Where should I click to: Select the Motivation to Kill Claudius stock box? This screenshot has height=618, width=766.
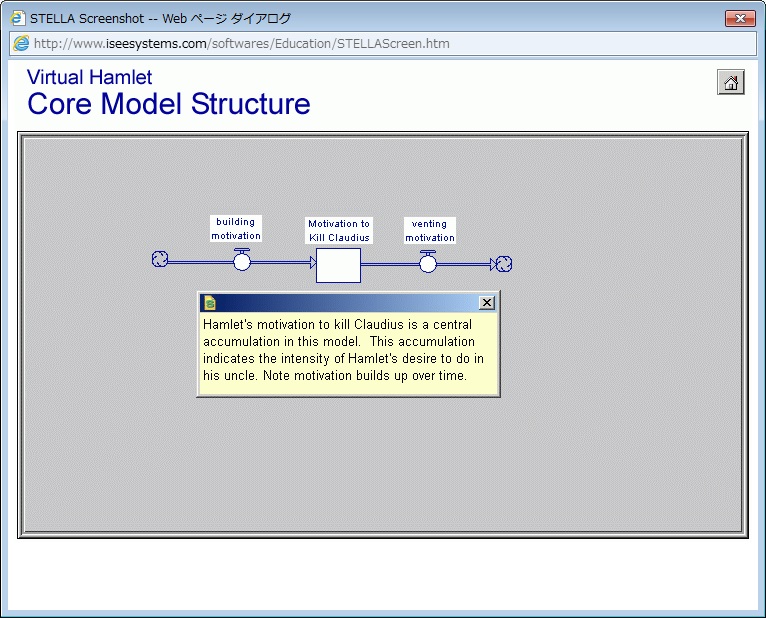339,265
